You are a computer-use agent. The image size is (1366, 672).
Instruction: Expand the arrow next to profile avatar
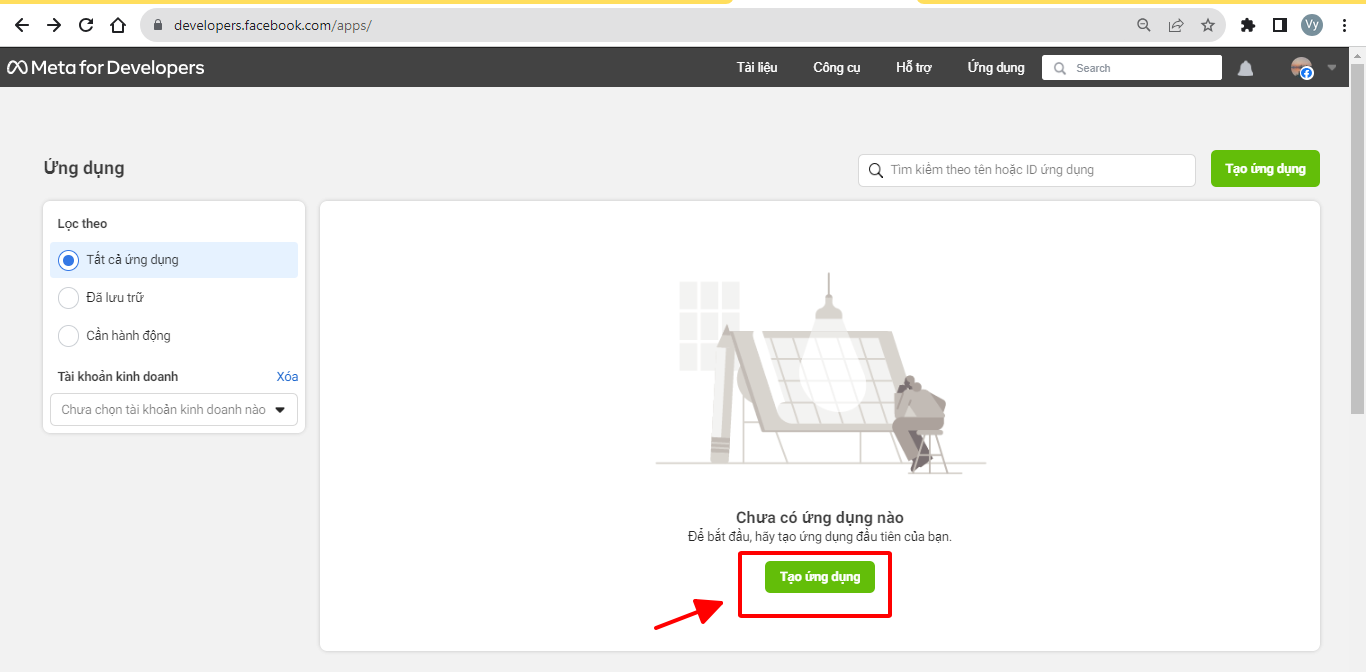(x=1331, y=68)
